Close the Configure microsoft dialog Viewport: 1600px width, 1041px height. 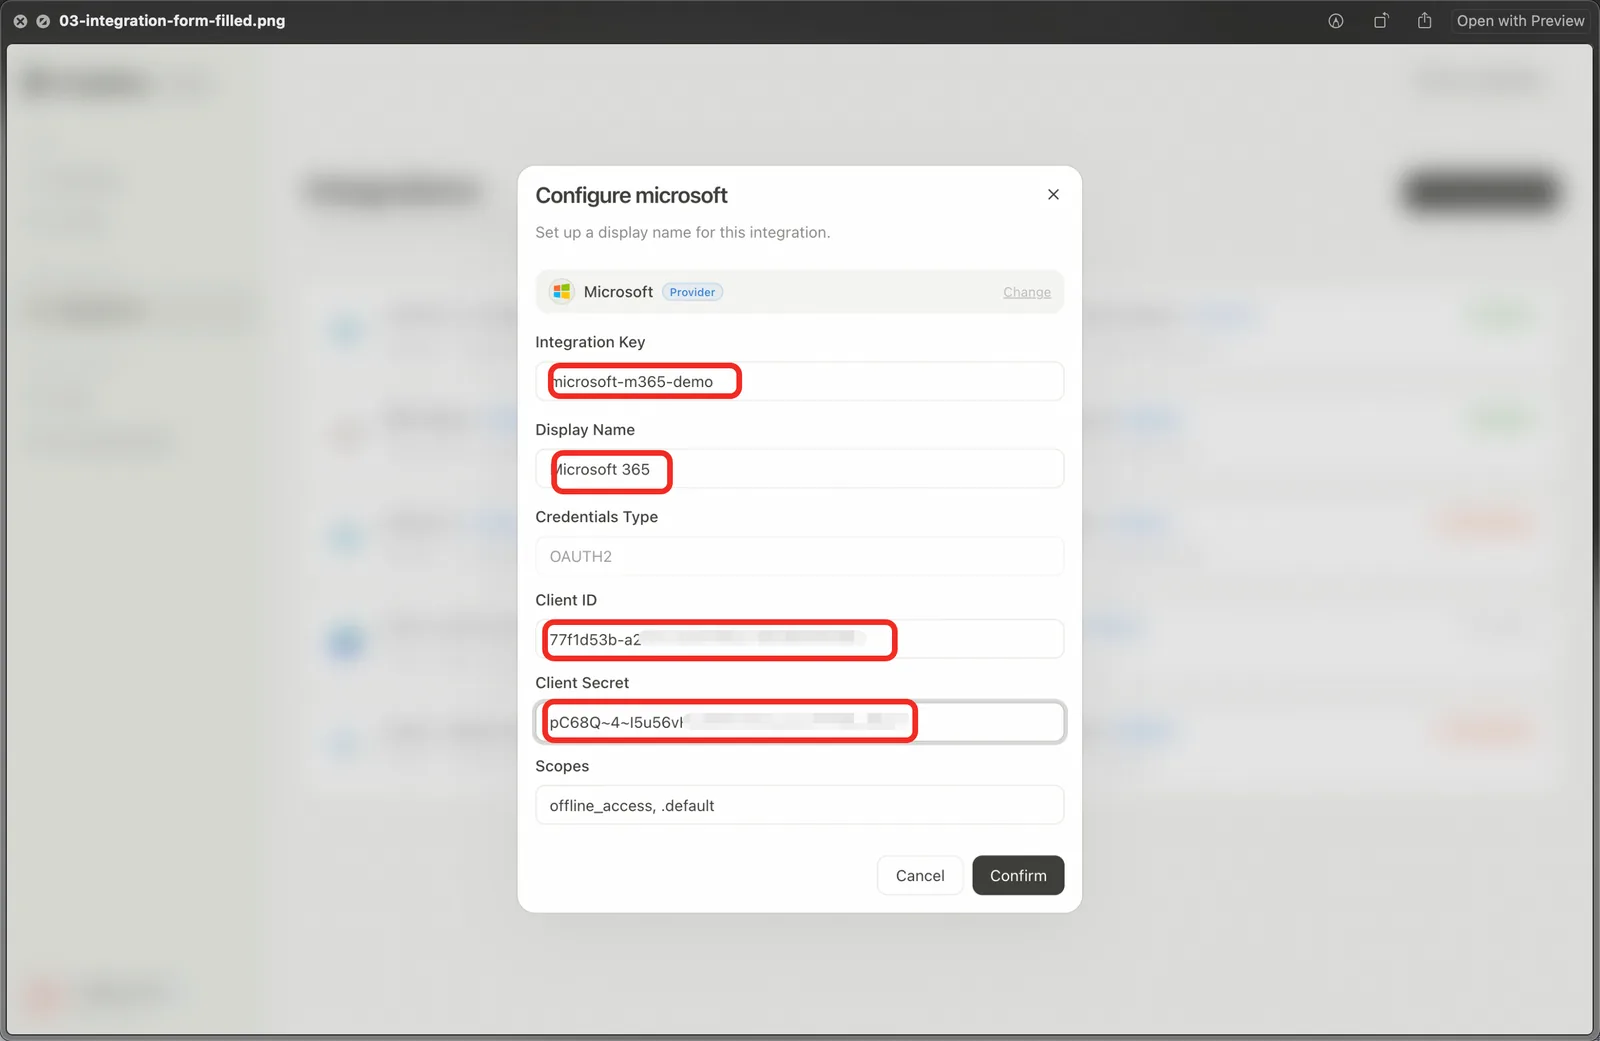[1053, 194]
